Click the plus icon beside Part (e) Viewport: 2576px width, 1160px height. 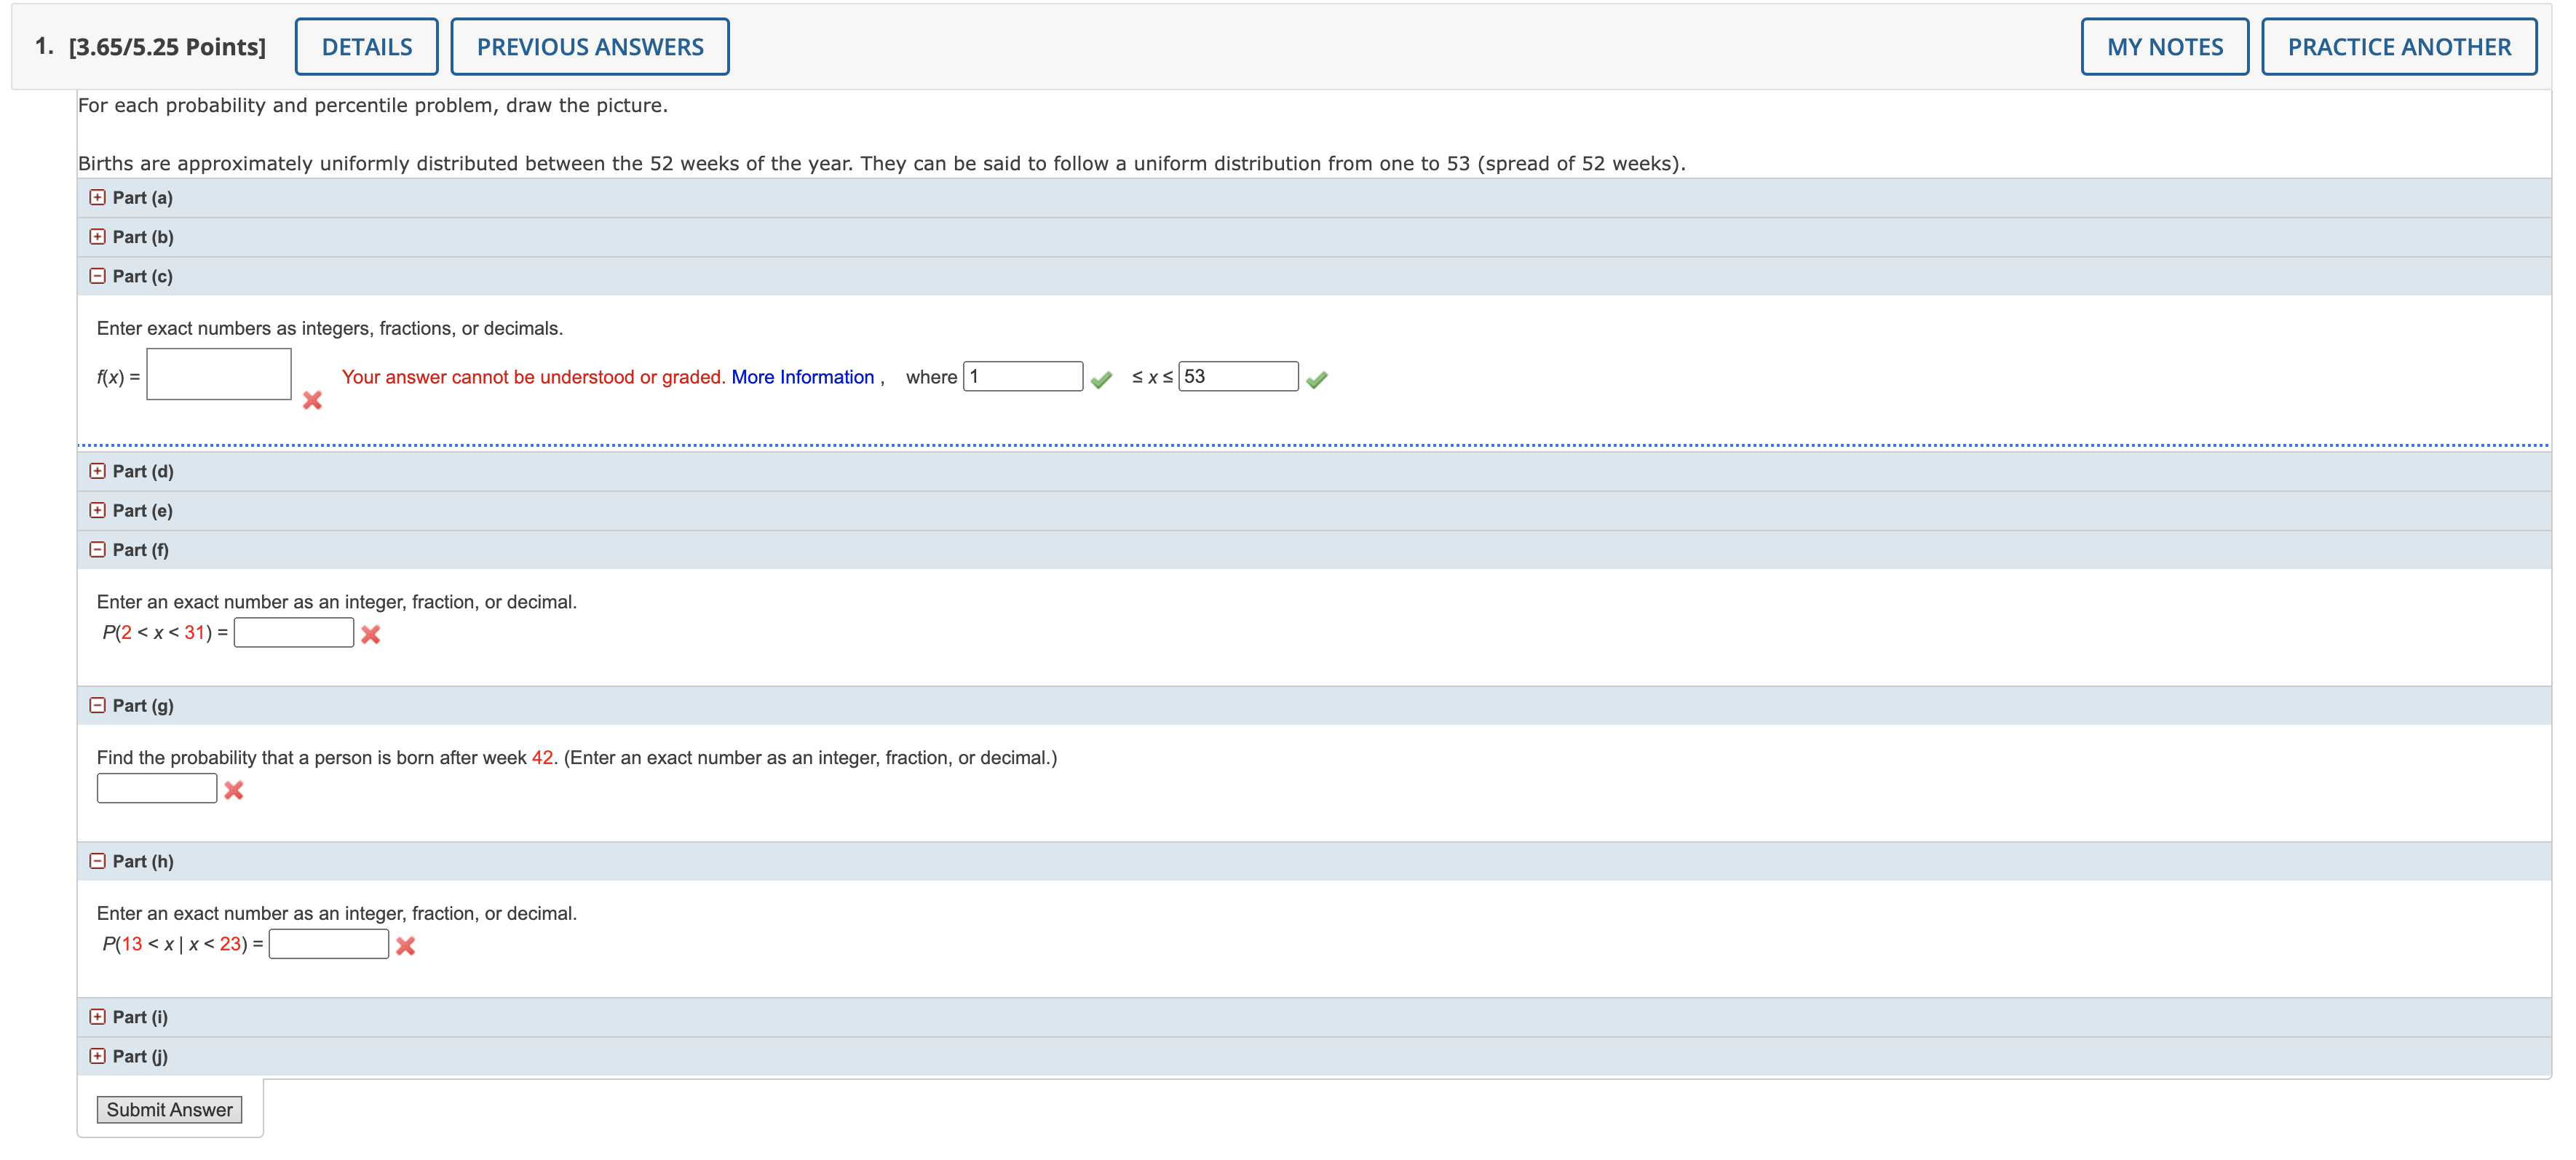[x=97, y=510]
